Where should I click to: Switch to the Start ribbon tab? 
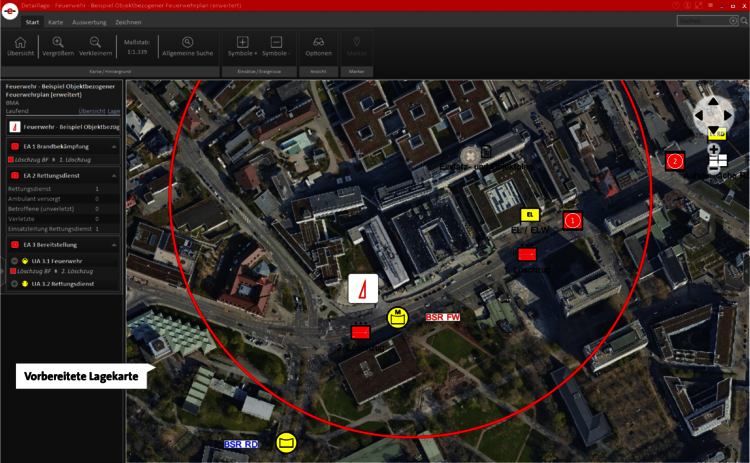pyautogui.click(x=33, y=22)
